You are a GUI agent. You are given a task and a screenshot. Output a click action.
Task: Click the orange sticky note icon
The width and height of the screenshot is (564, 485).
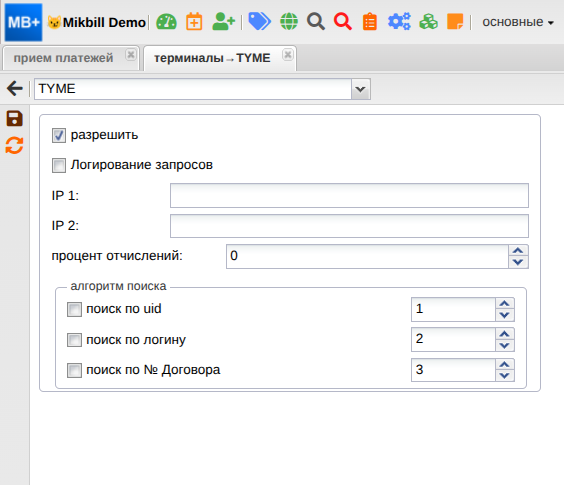point(455,22)
